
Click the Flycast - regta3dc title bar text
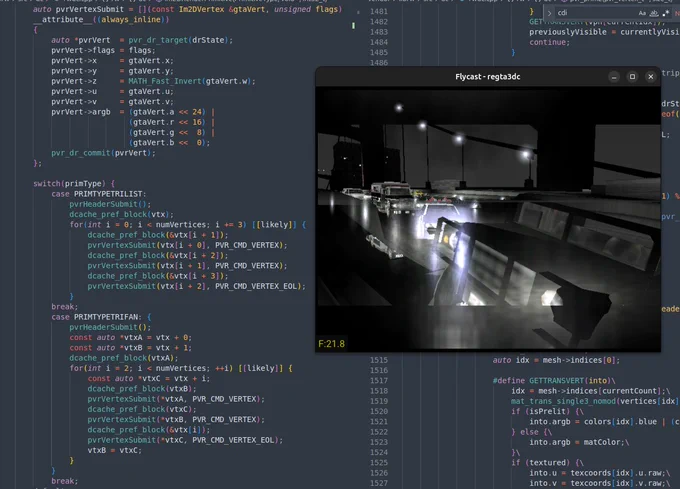[x=487, y=77]
